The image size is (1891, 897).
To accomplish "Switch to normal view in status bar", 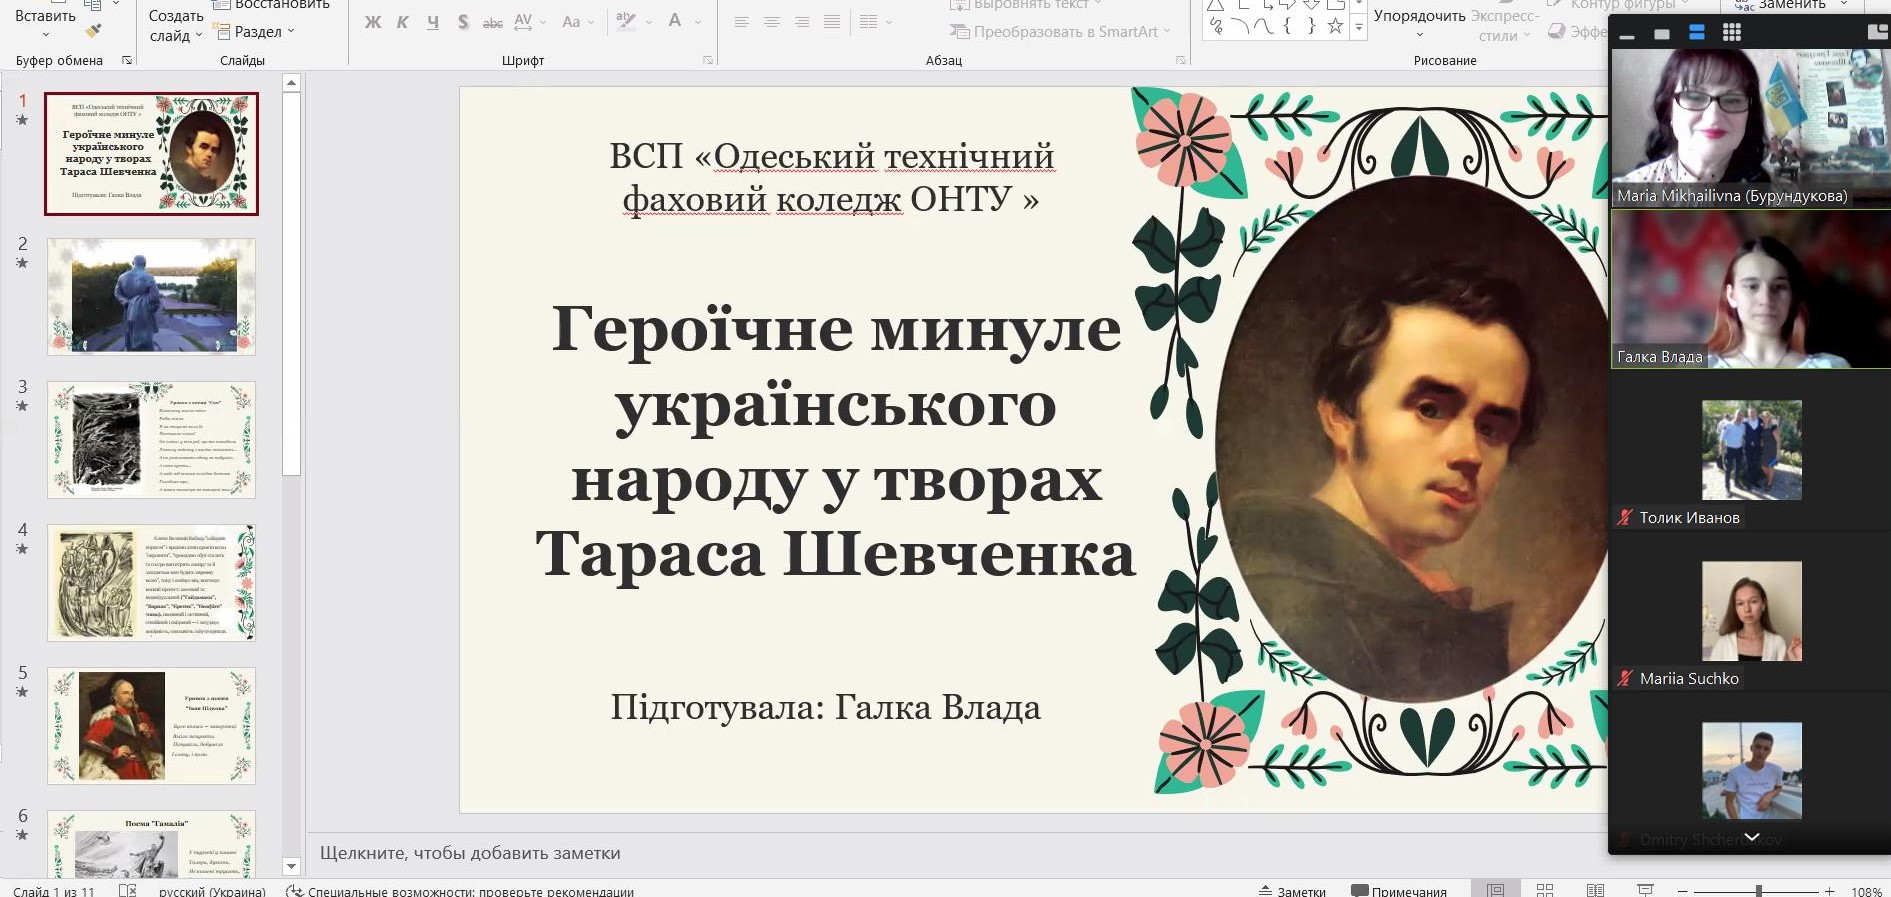I will (x=1496, y=890).
